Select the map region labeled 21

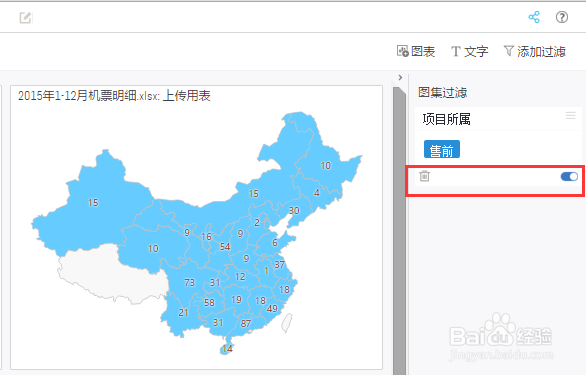(x=183, y=312)
